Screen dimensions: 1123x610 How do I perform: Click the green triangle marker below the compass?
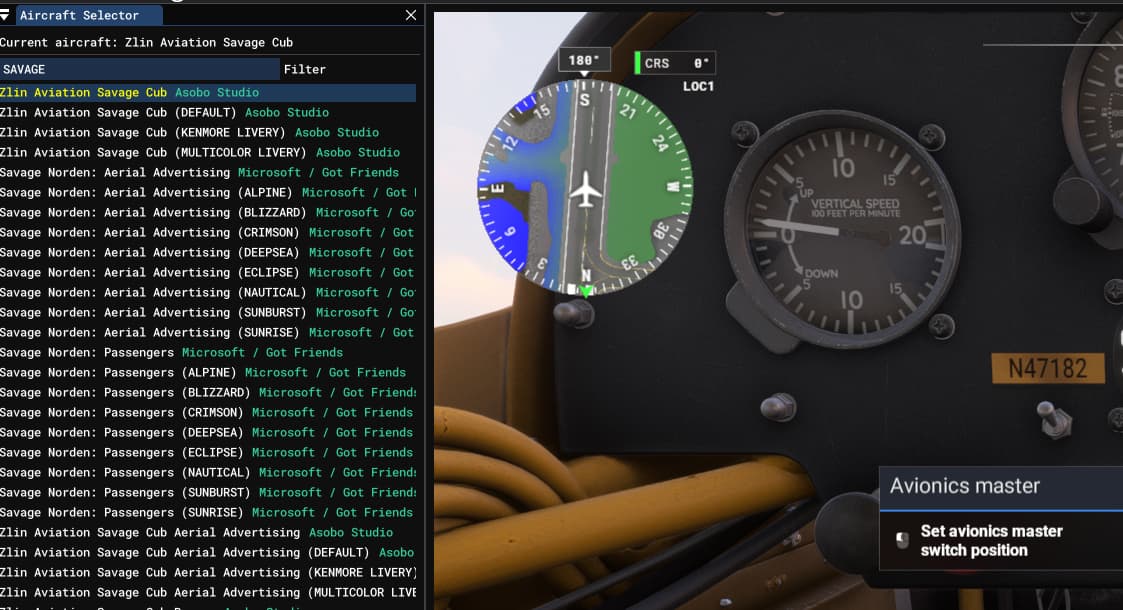point(586,291)
